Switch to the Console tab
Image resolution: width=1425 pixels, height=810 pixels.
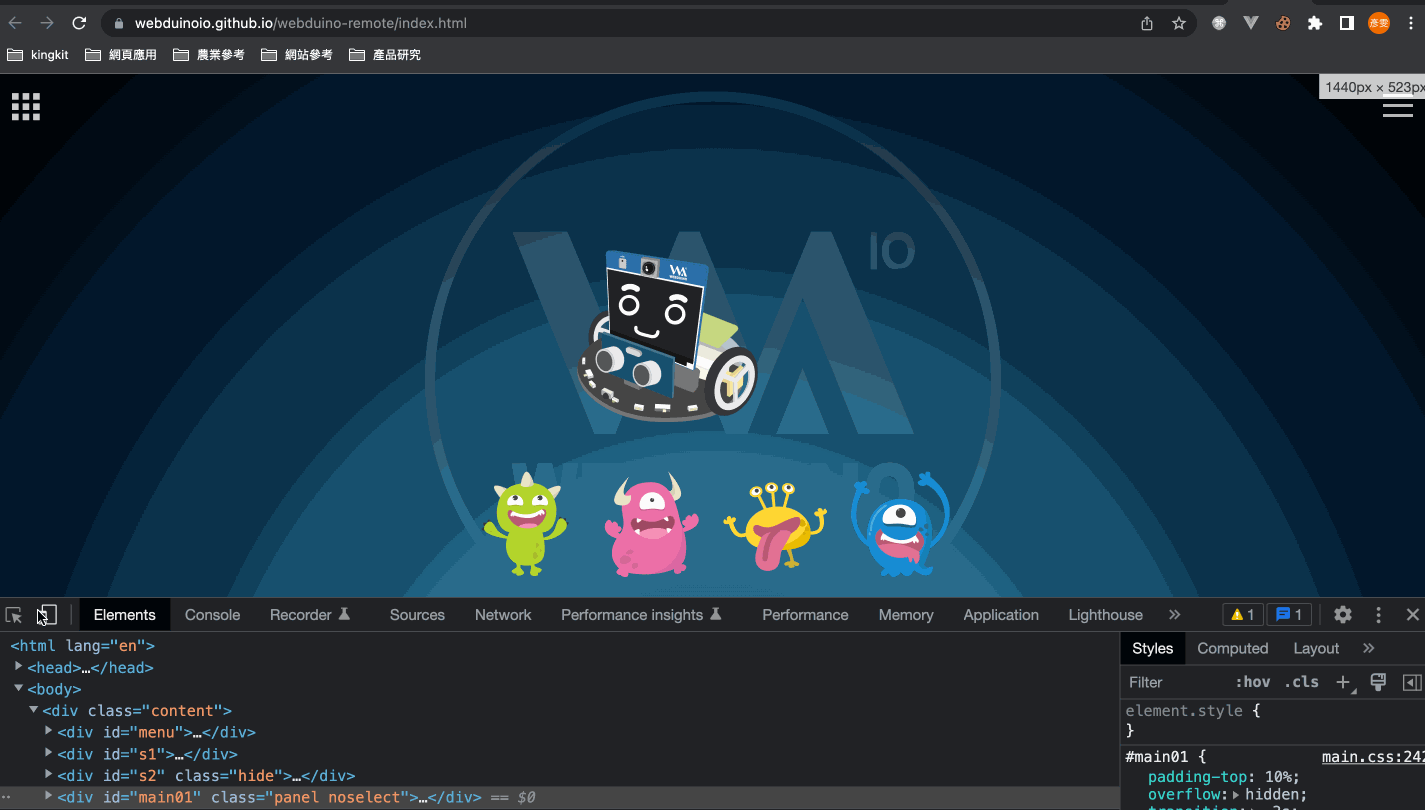point(213,615)
